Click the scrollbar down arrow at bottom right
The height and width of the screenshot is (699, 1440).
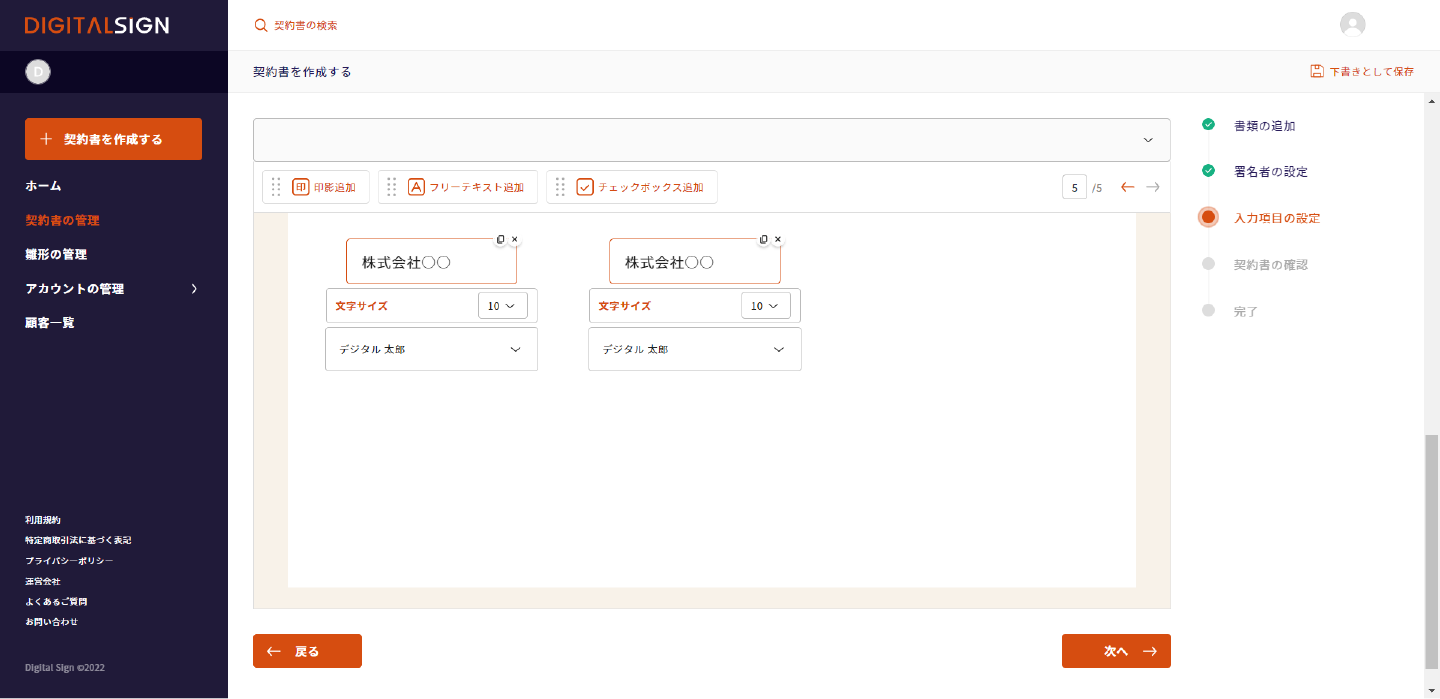pyautogui.click(x=1432, y=691)
